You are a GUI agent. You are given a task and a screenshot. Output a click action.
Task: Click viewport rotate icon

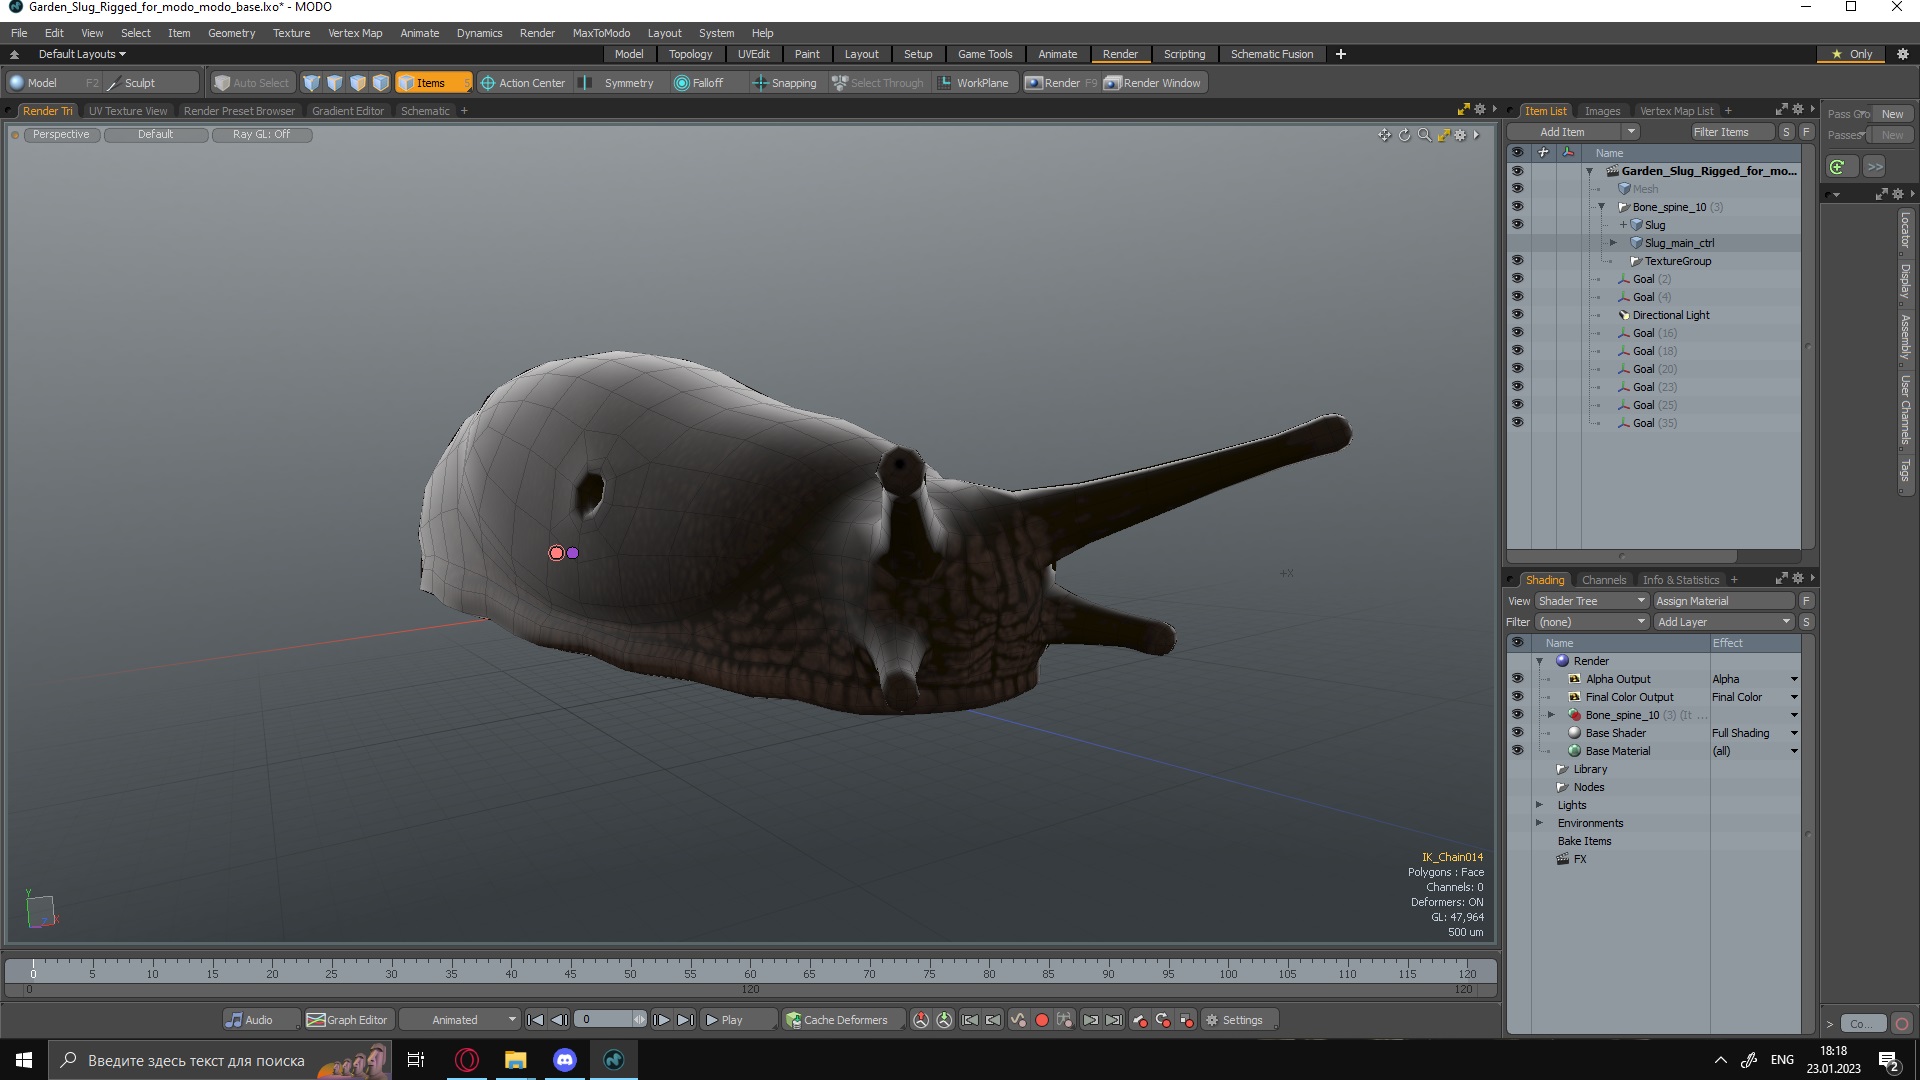click(1404, 135)
